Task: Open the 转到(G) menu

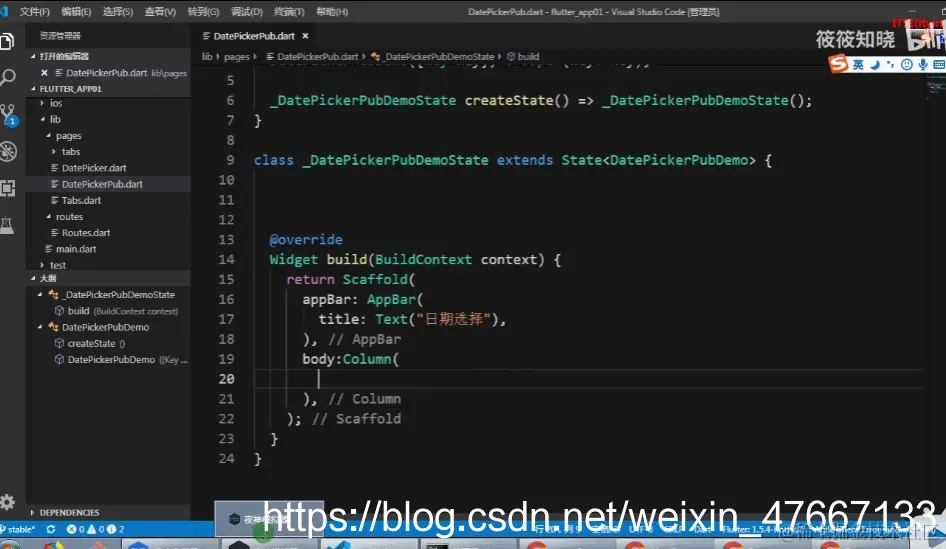Action: pyautogui.click(x=203, y=11)
